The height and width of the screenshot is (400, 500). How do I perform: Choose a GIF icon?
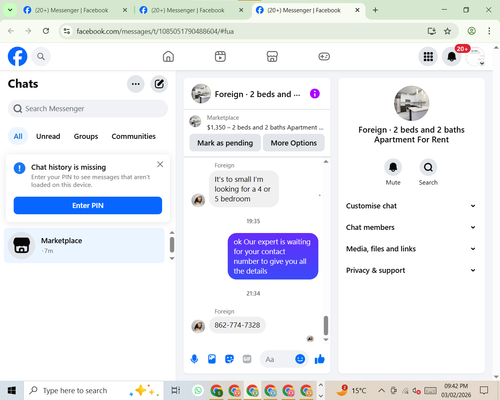(247, 359)
